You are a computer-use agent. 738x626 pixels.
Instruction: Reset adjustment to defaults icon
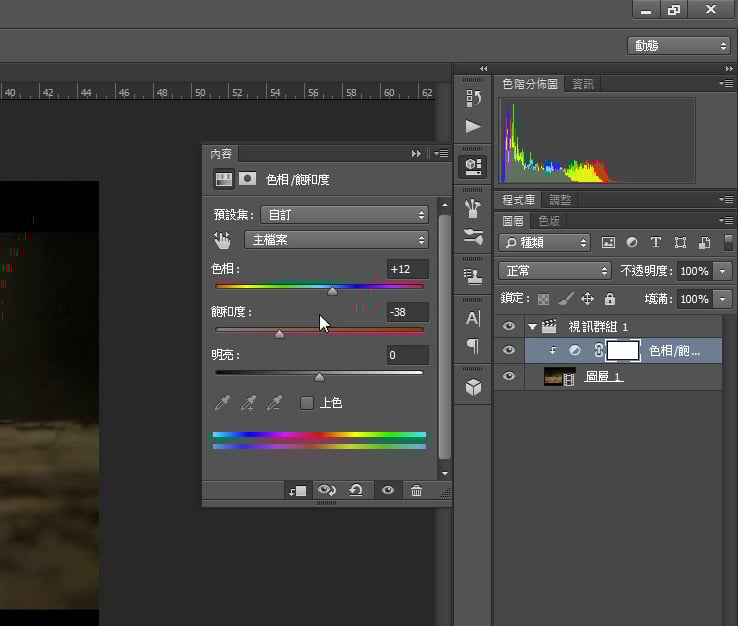tap(355, 490)
